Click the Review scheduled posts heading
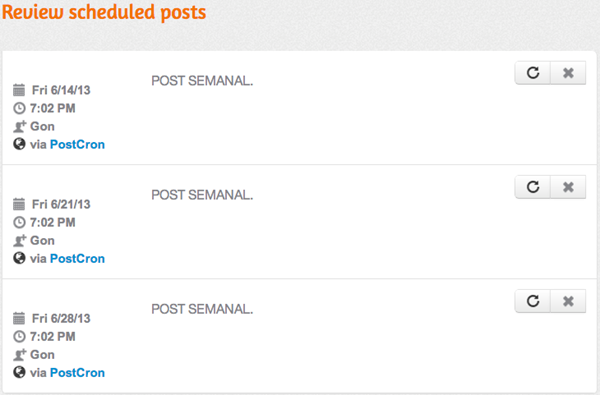This screenshot has width=600, height=395. tap(104, 12)
